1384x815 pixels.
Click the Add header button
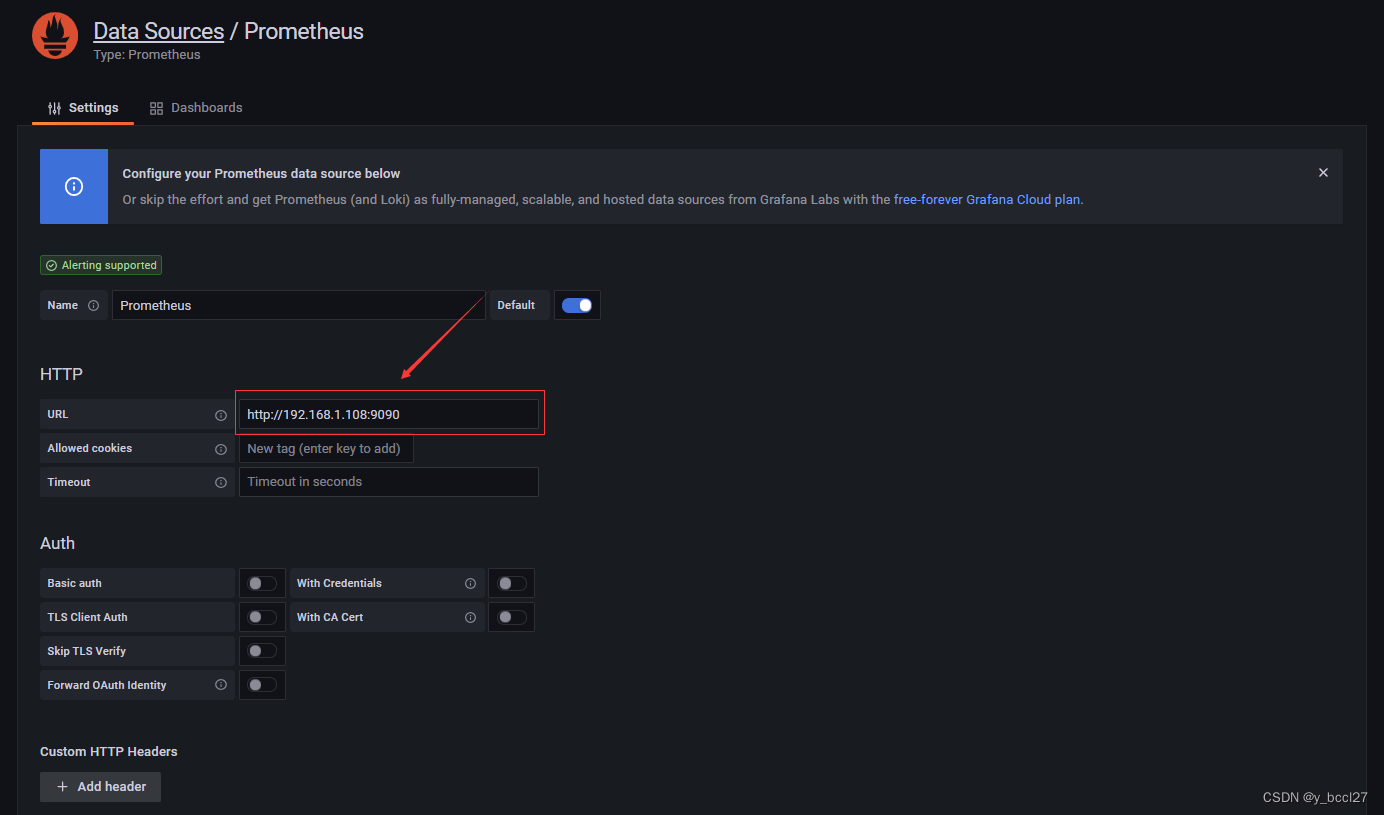100,787
